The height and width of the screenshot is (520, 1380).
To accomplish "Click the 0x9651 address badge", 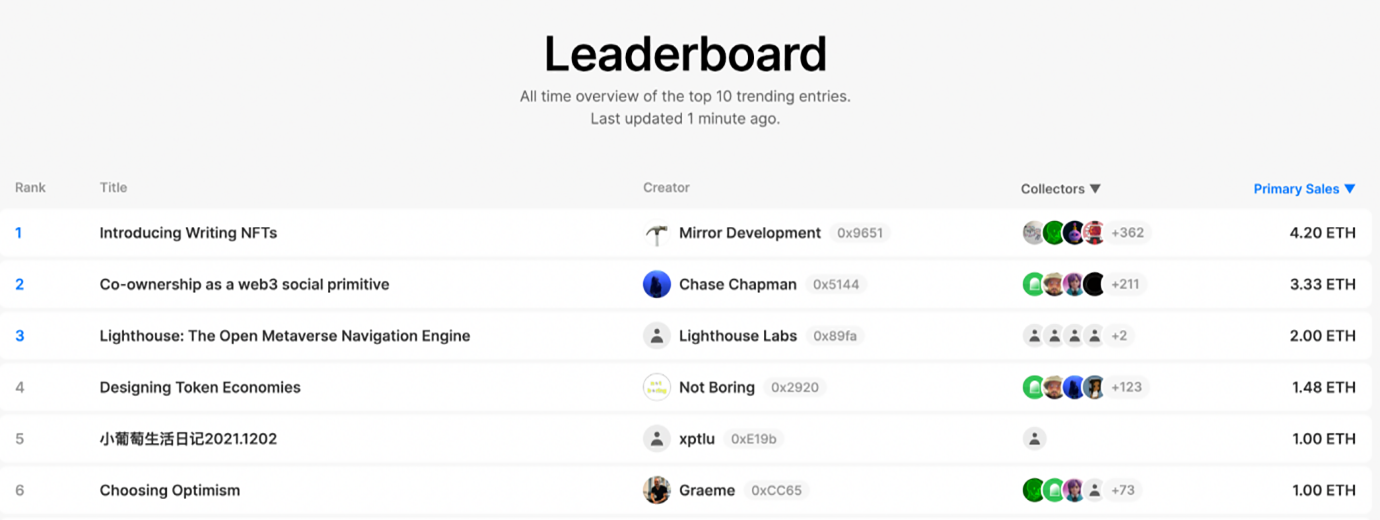I will point(860,233).
